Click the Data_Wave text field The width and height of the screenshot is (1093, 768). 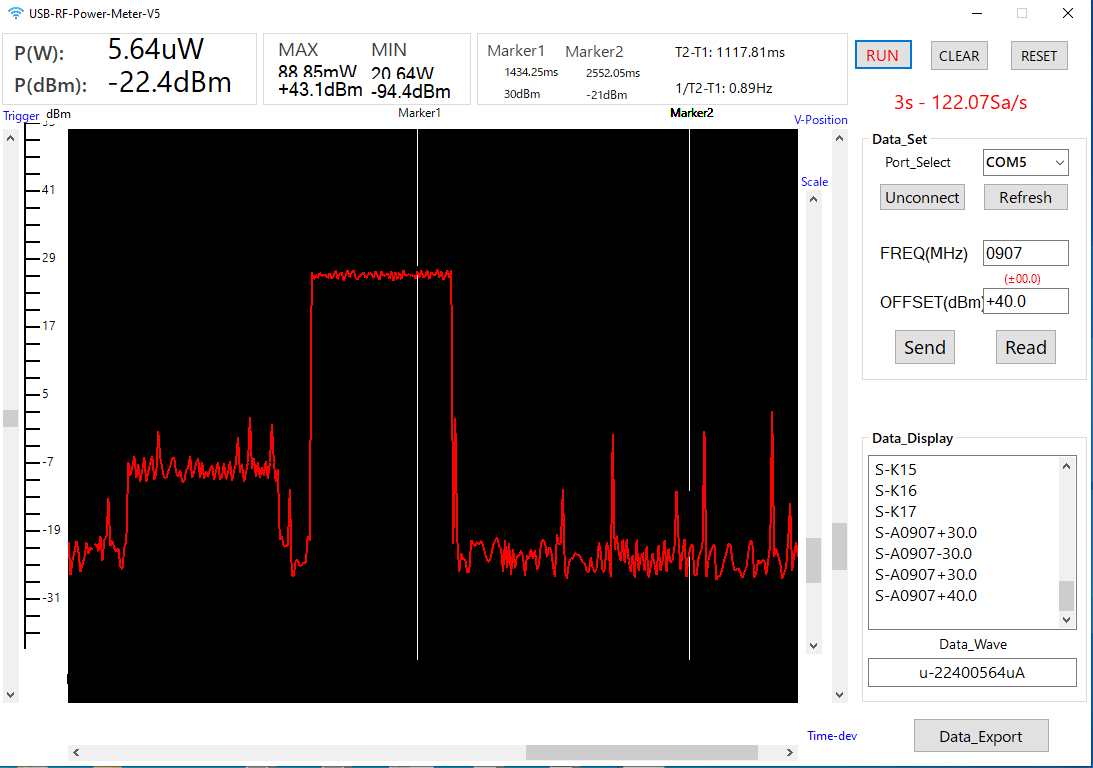(x=972, y=673)
